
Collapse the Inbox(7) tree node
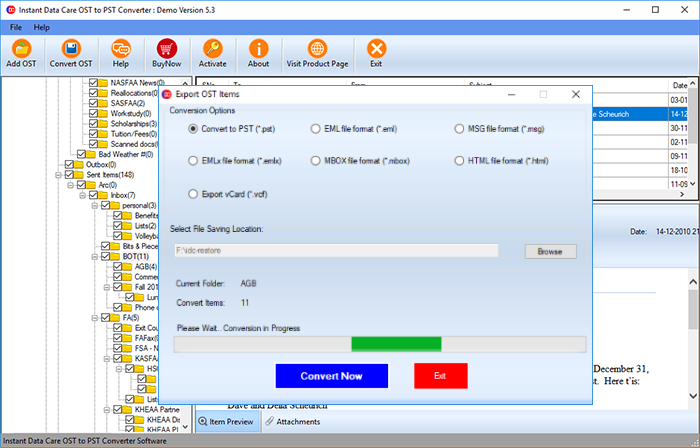[83, 195]
